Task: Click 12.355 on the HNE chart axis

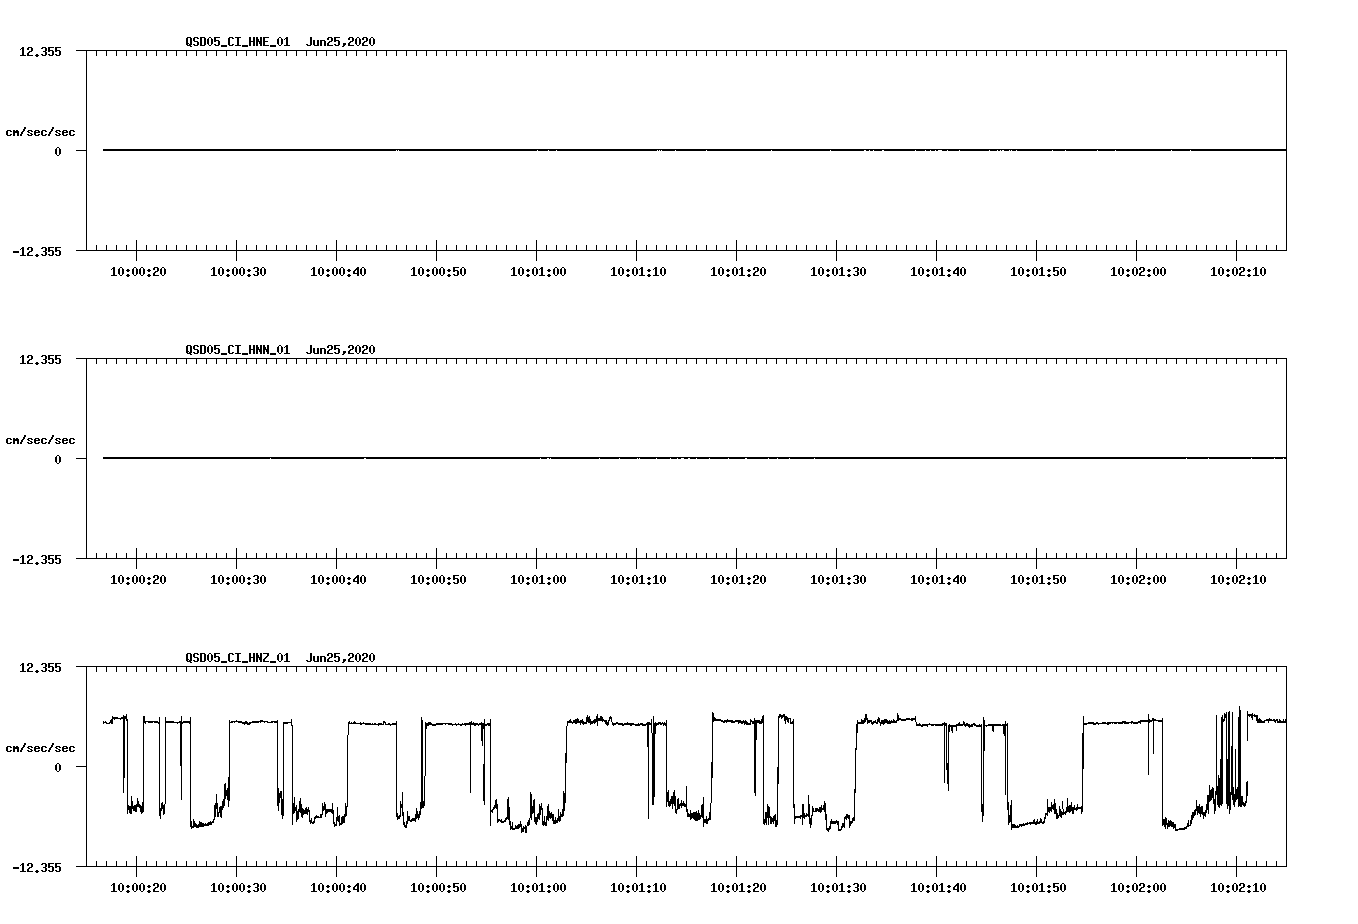Action: [40, 51]
